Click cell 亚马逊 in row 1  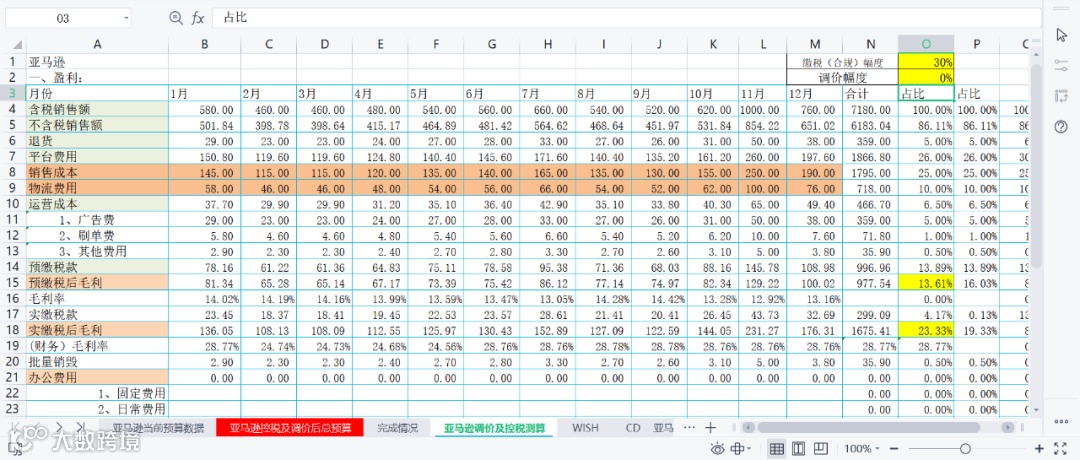[x=97, y=62]
